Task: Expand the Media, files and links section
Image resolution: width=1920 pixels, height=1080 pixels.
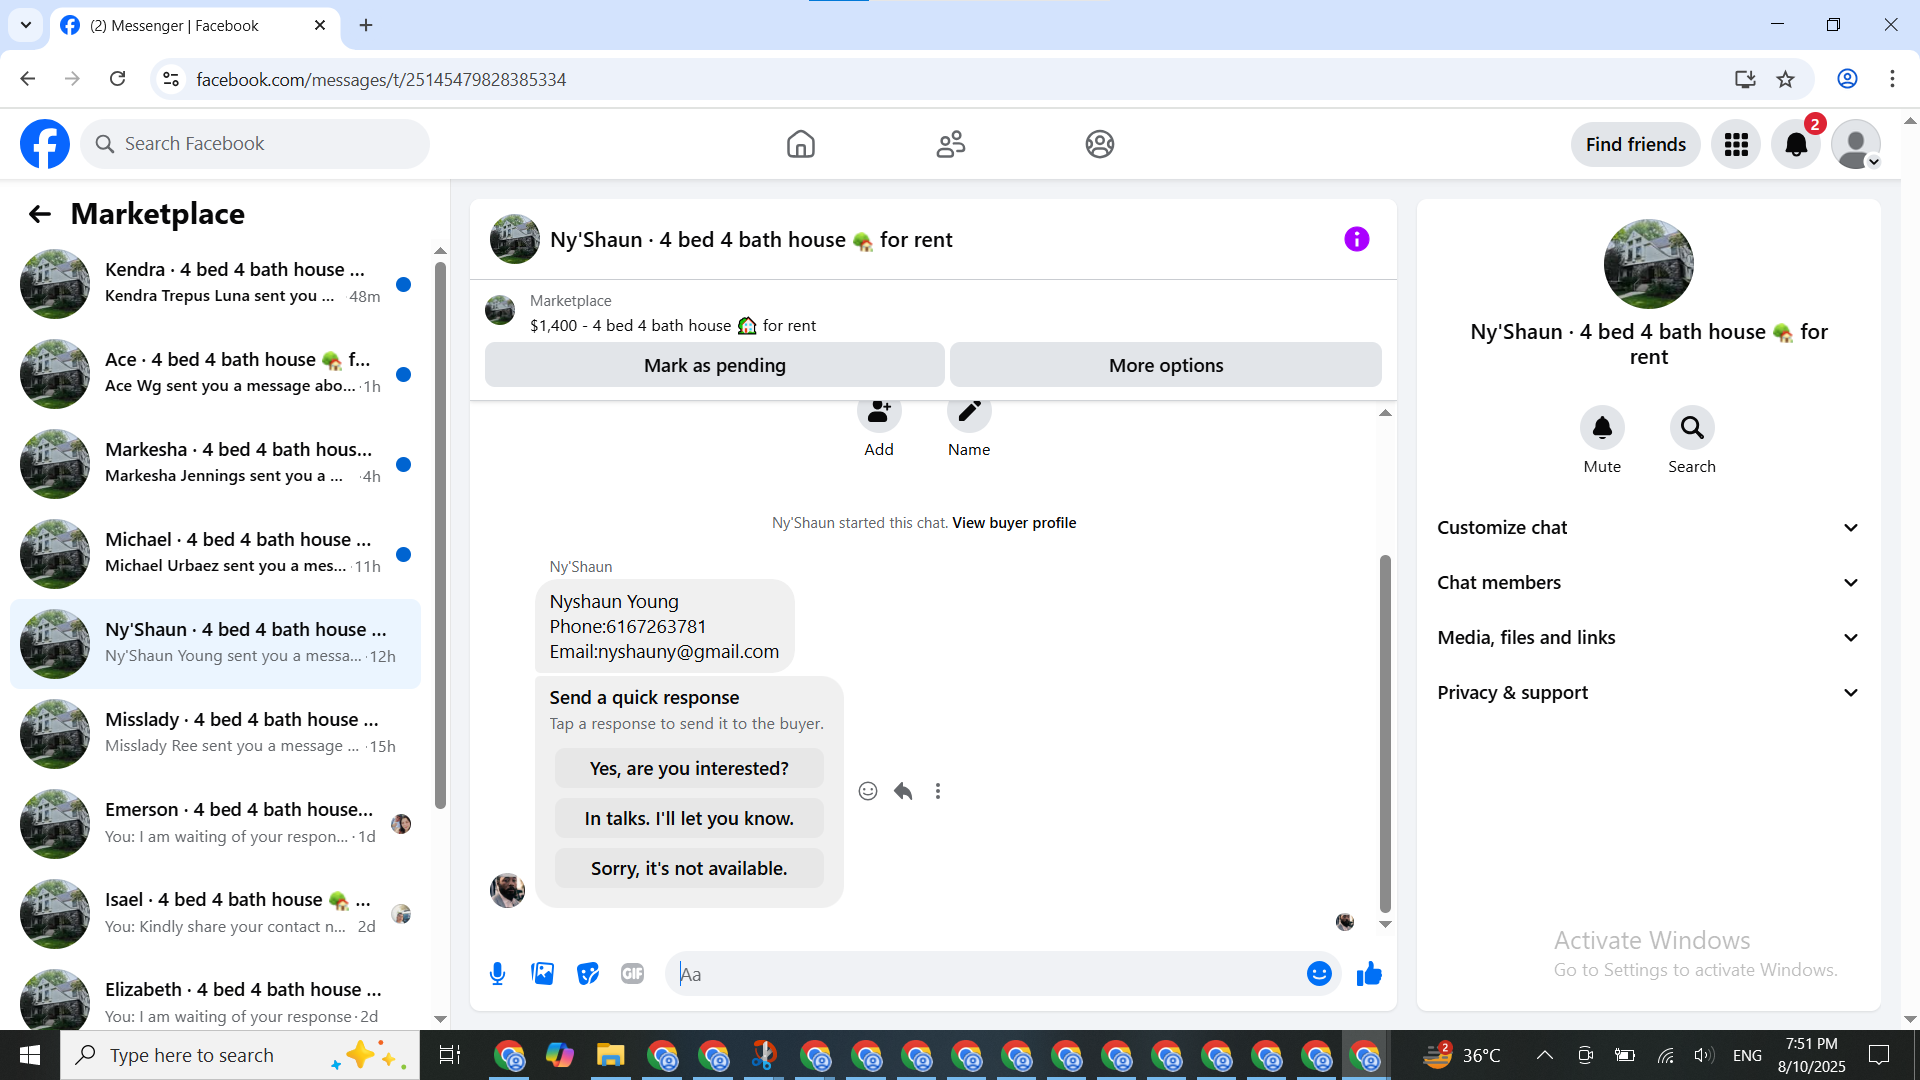Action: (x=1648, y=638)
